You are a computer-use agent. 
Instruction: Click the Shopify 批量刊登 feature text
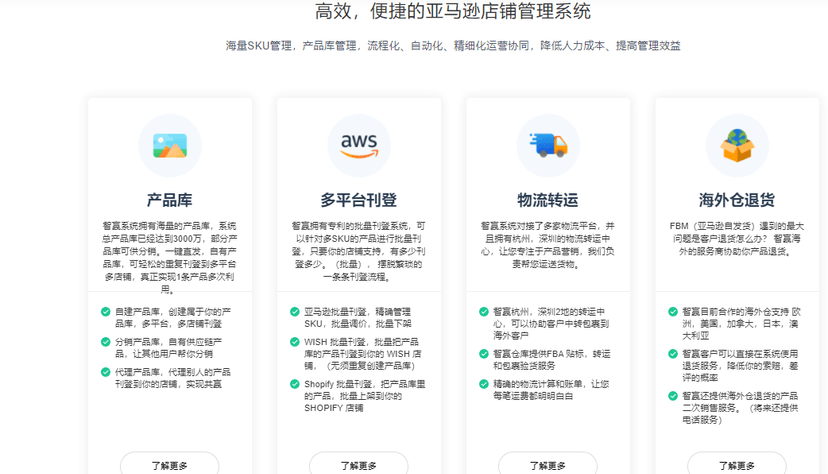point(365,396)
